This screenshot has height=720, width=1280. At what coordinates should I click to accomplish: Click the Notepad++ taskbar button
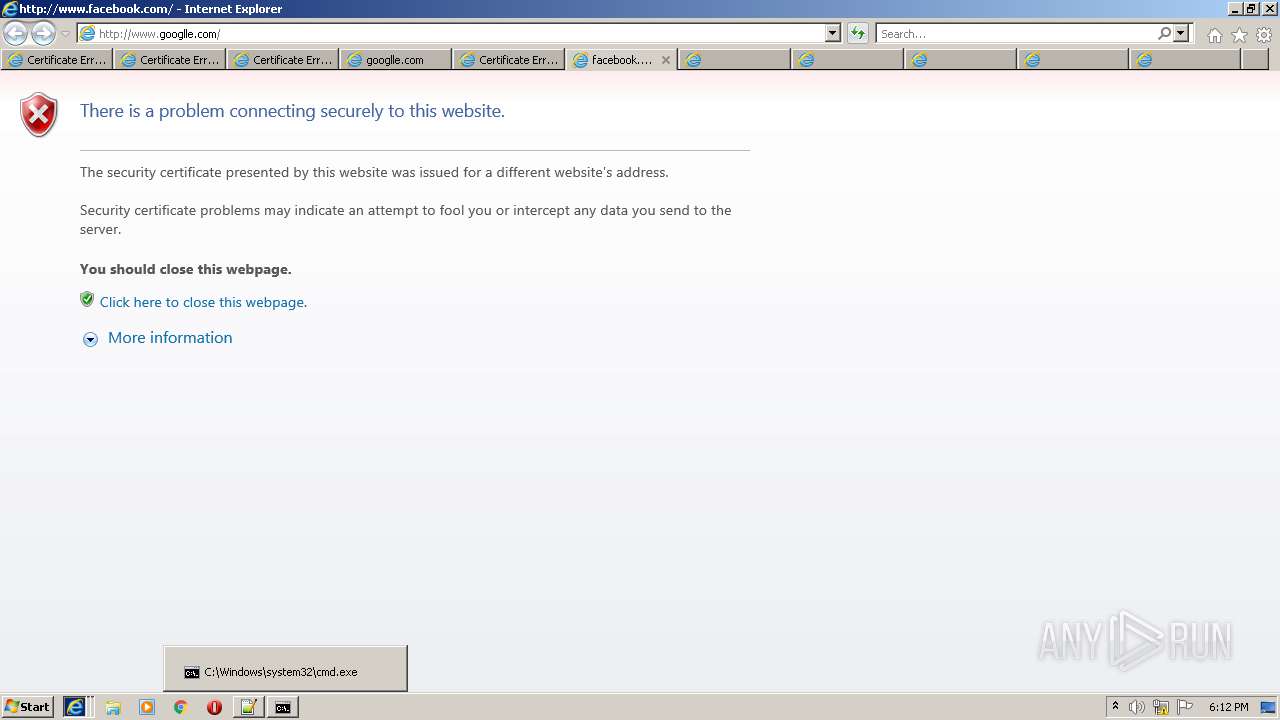[x=249, y=707]
